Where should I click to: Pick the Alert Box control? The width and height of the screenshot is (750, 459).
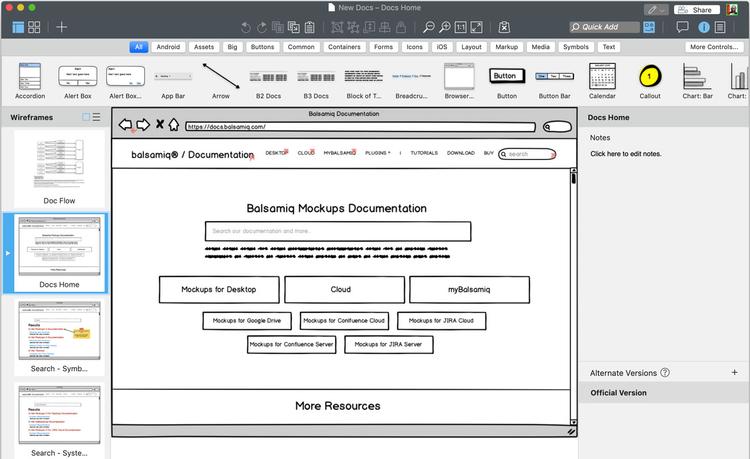tap(77, 82)
